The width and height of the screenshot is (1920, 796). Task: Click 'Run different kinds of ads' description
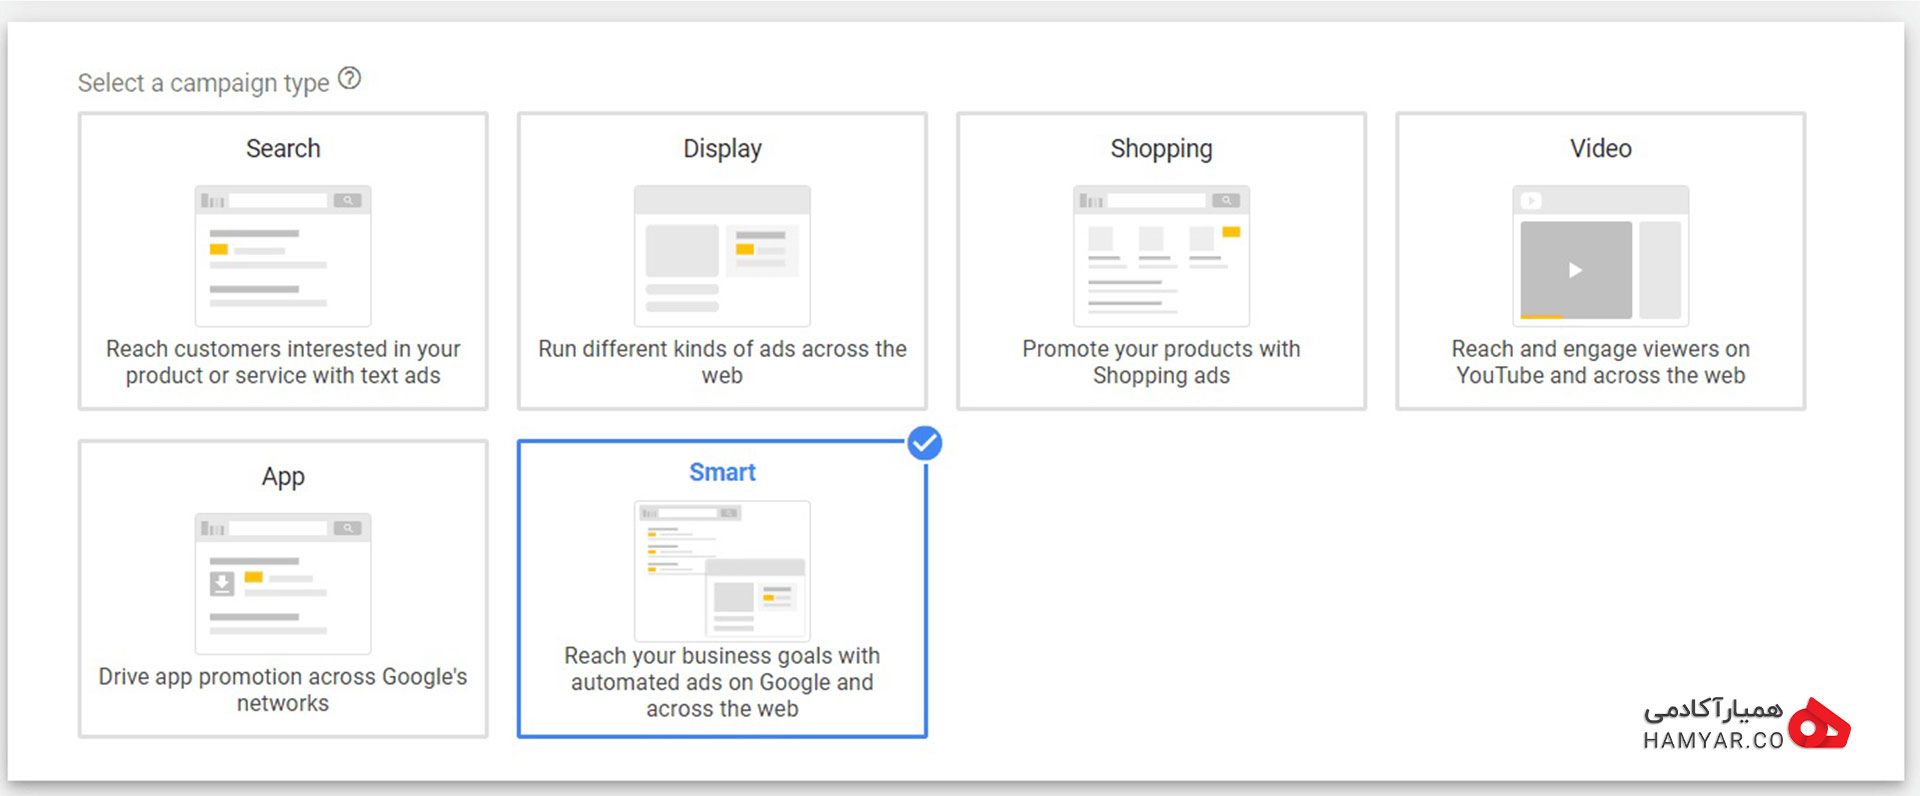coord(722,362)
